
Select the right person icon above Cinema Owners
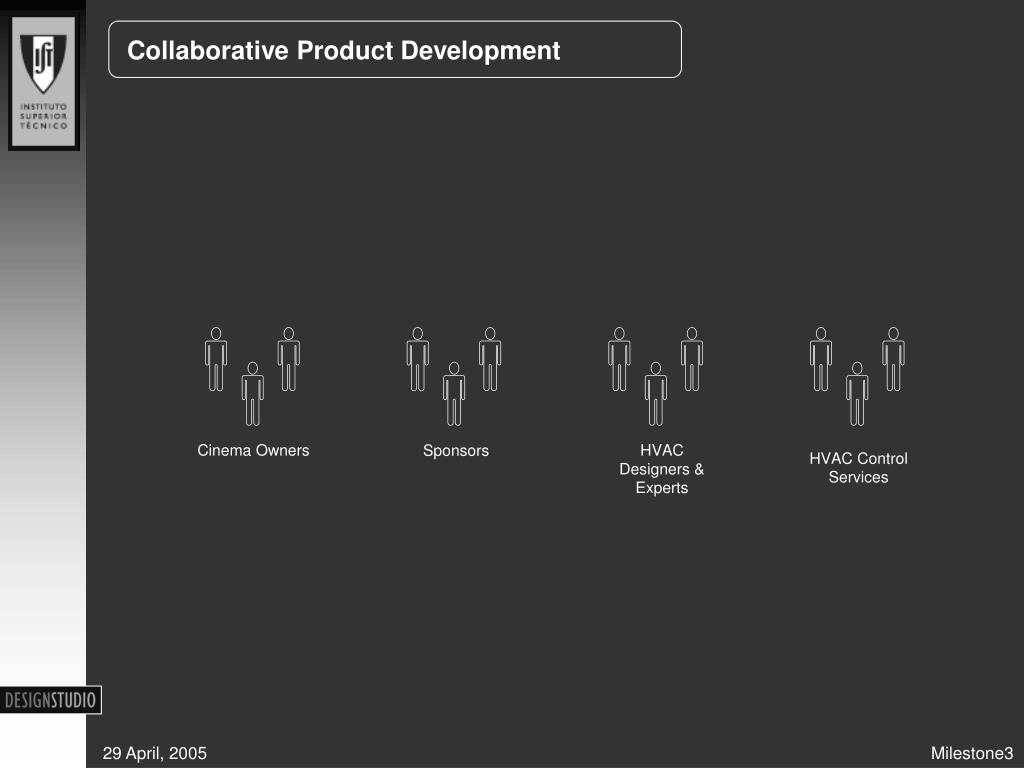pos(289,359)
